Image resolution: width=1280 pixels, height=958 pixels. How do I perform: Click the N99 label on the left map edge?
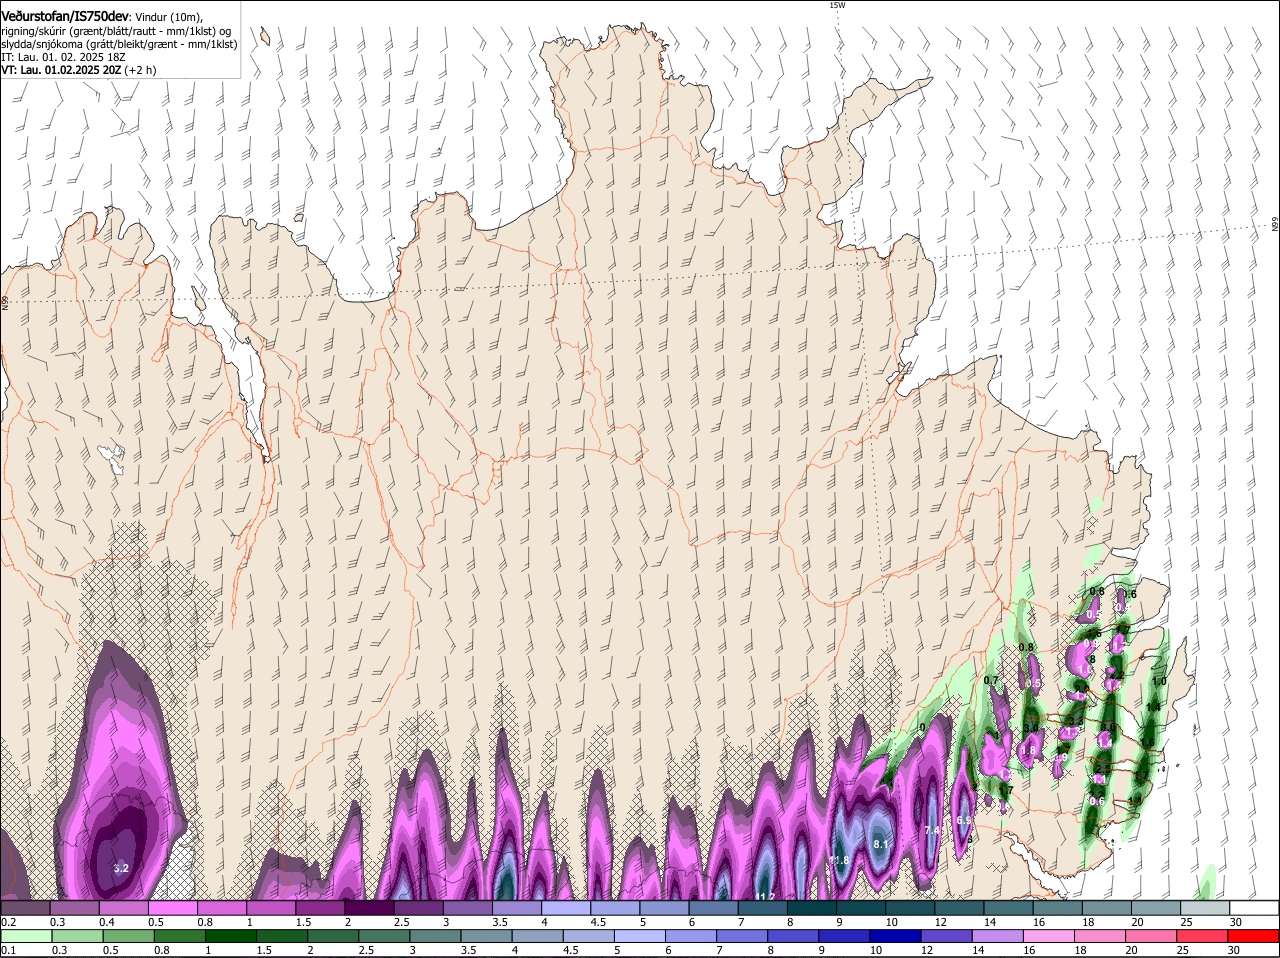pos(4,302)
